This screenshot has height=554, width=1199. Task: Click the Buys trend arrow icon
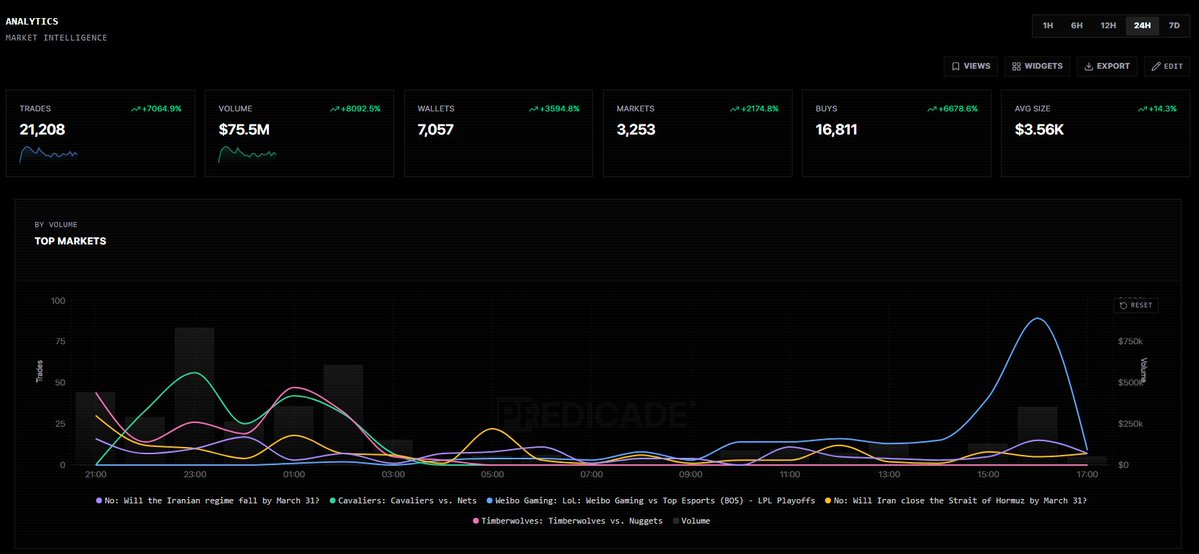(931, 109)
